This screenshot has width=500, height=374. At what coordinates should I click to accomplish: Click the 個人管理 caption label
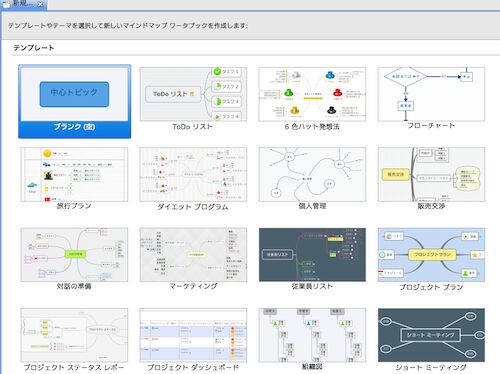click(x=312, y=206)
